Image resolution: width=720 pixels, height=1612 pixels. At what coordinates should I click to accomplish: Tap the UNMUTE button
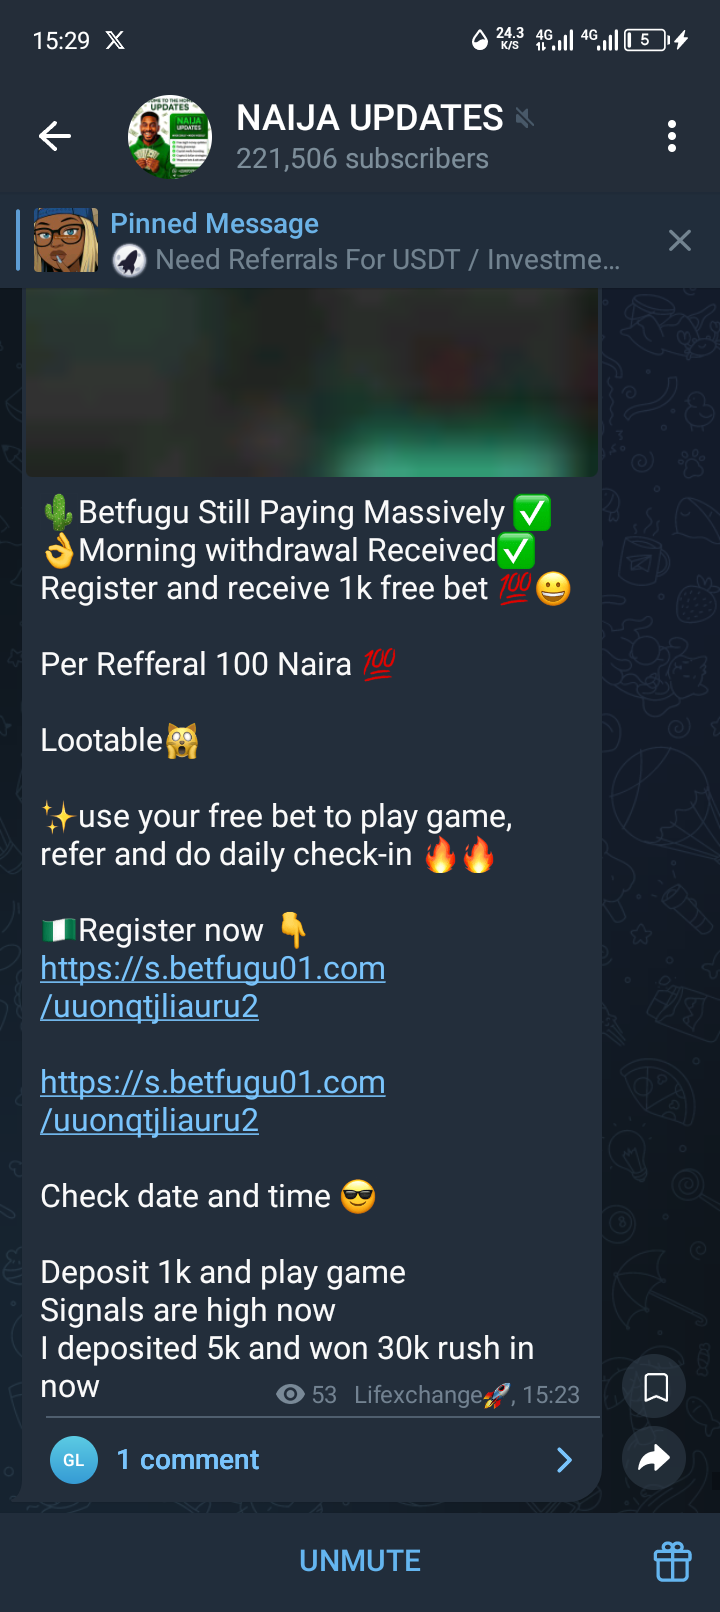click(x=360, y=1561)
